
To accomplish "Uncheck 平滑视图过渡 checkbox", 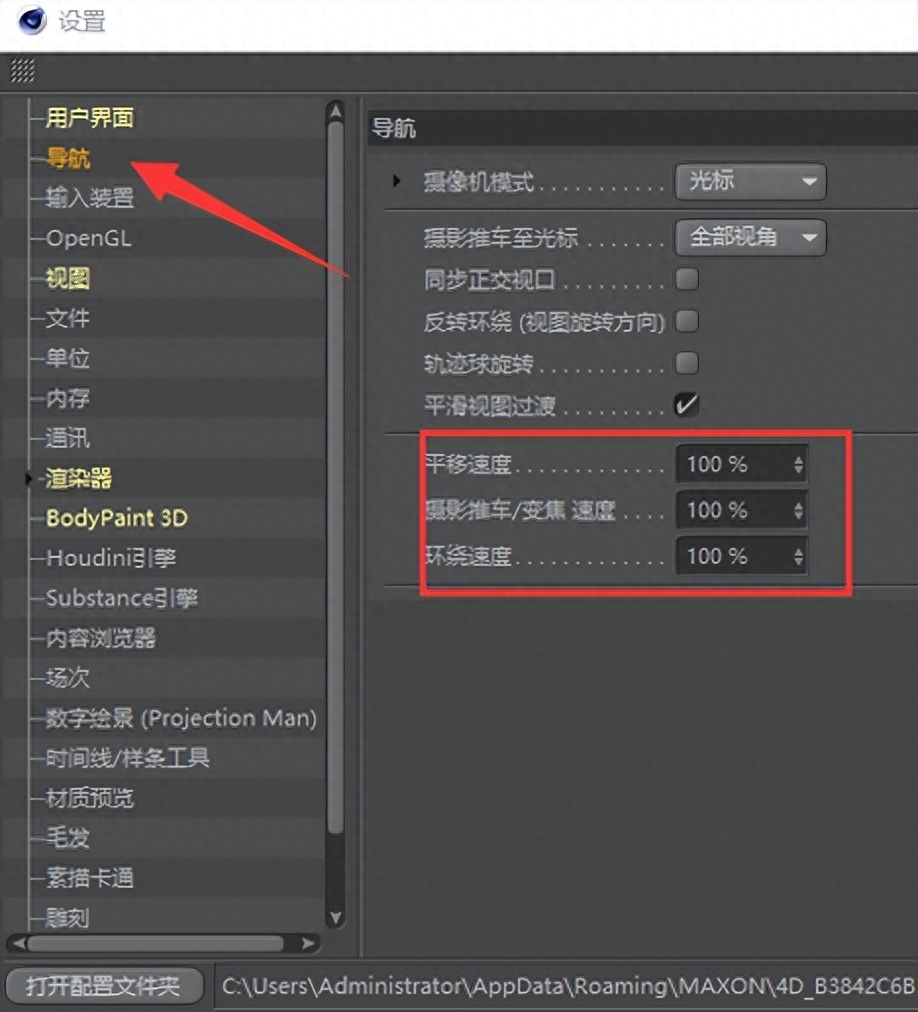I will click(x=687, y=405).
